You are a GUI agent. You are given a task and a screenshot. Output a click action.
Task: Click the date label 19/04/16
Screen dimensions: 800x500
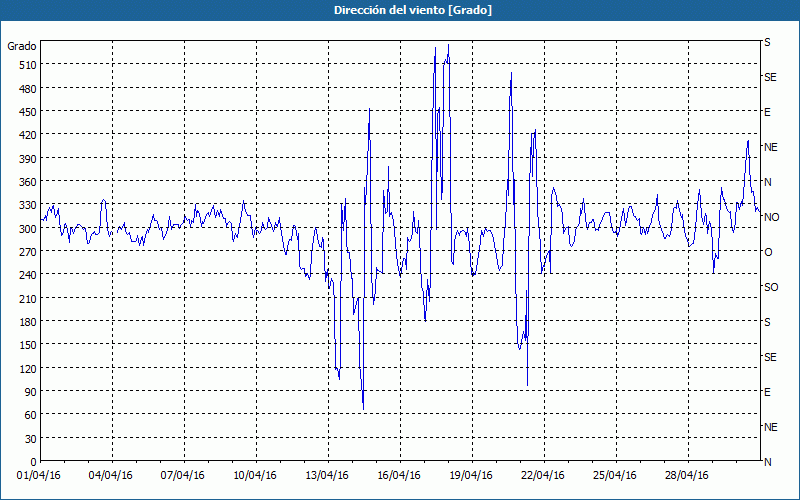click(x=471, y=476)
